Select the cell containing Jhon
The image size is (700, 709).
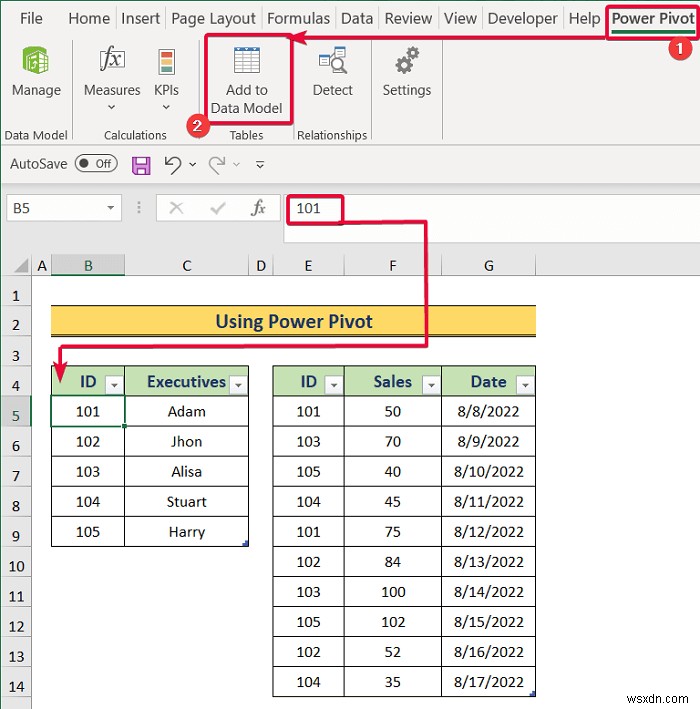click(x=186, y=442)
